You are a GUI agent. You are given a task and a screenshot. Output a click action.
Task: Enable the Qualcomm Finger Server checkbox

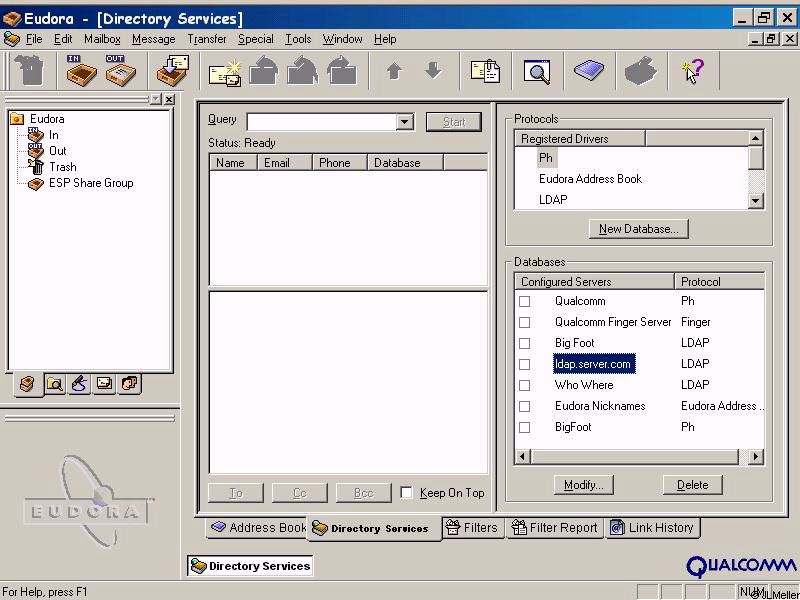coord(524,322)
